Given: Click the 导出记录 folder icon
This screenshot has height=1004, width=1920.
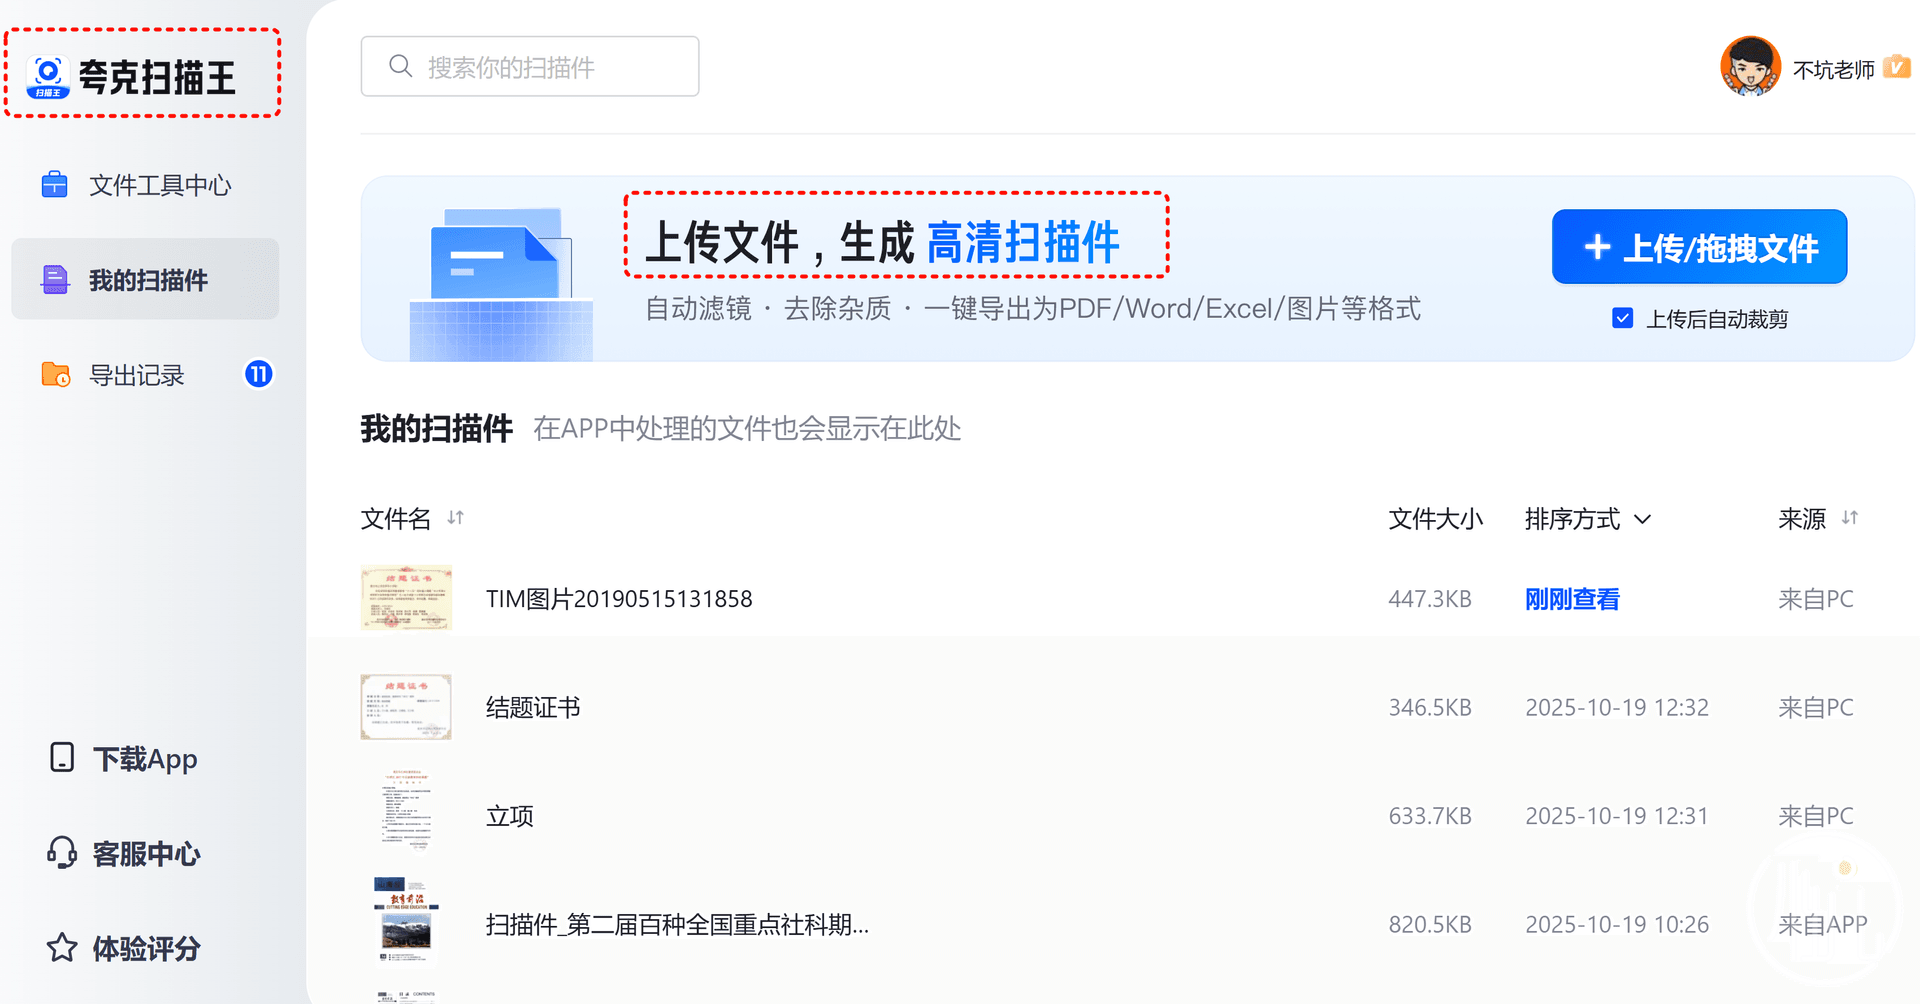Looking at the screenshot, I should tap(55, 375).
